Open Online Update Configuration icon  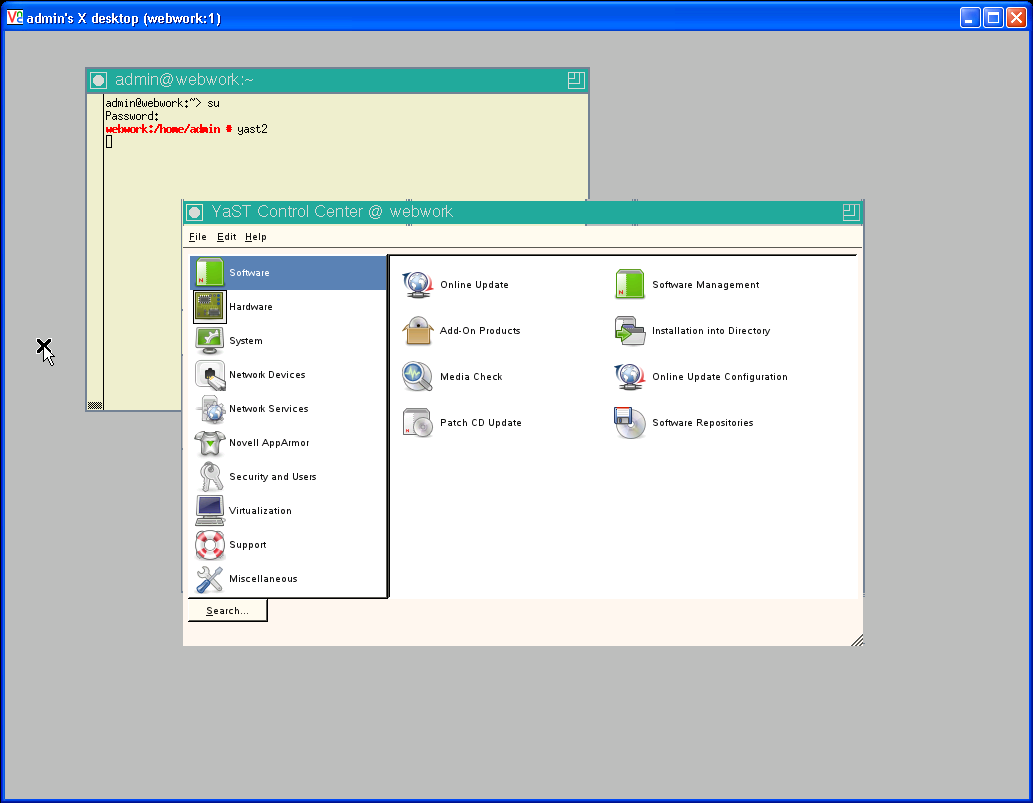pyautogui.click(x=630, y=377)
